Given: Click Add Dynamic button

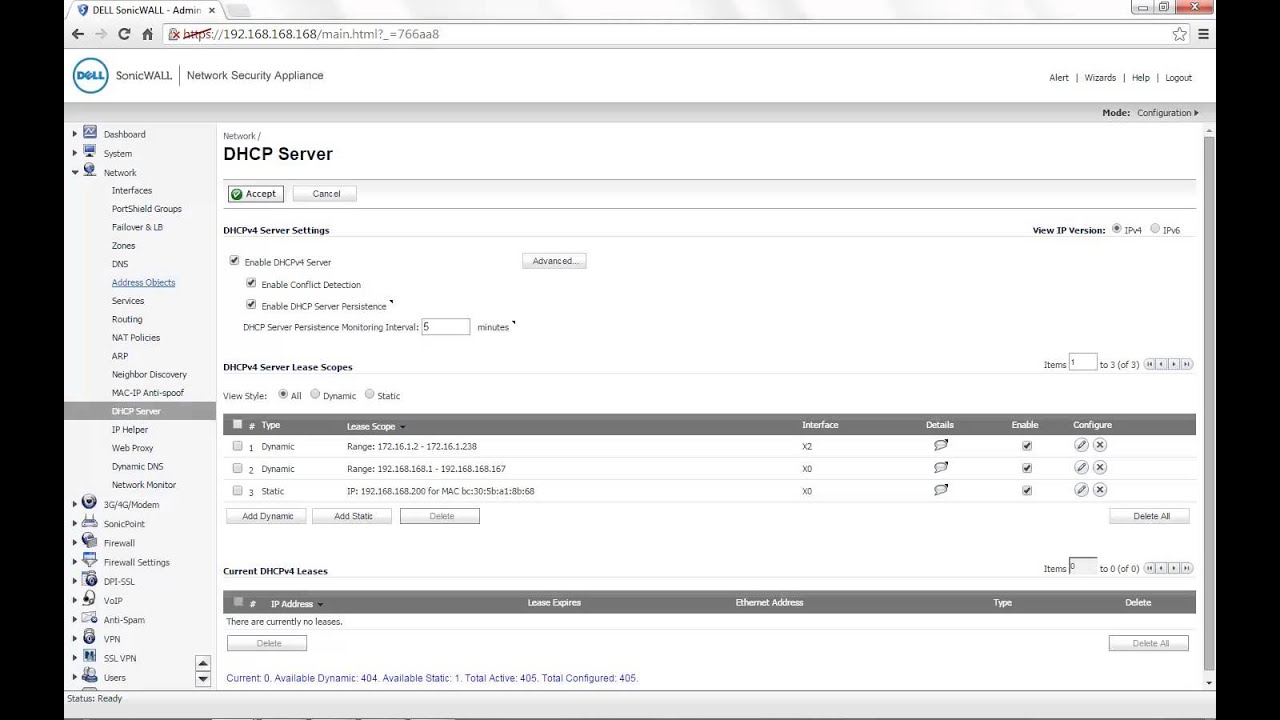Looking at the screenshot, I should tap(267, 516).
